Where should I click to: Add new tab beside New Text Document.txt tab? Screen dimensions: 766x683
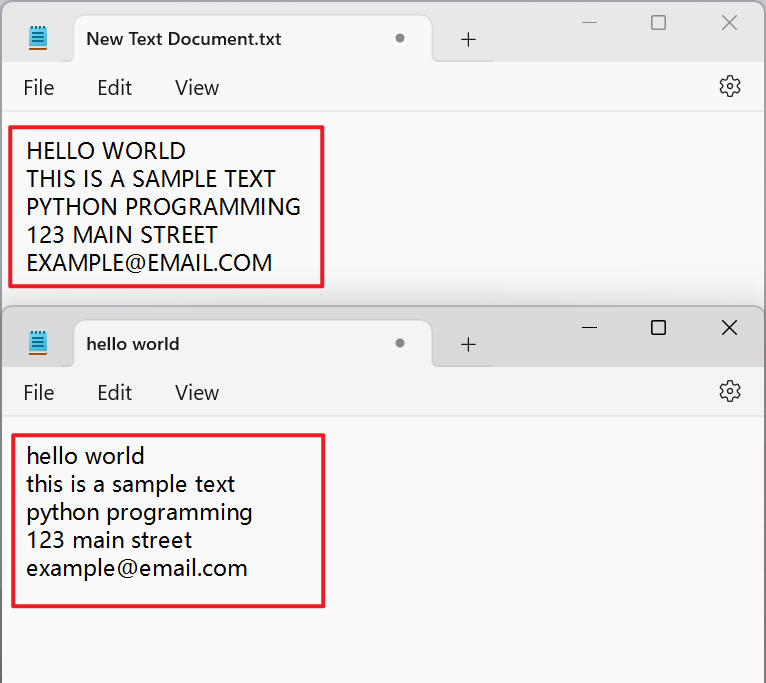[468, 39]
